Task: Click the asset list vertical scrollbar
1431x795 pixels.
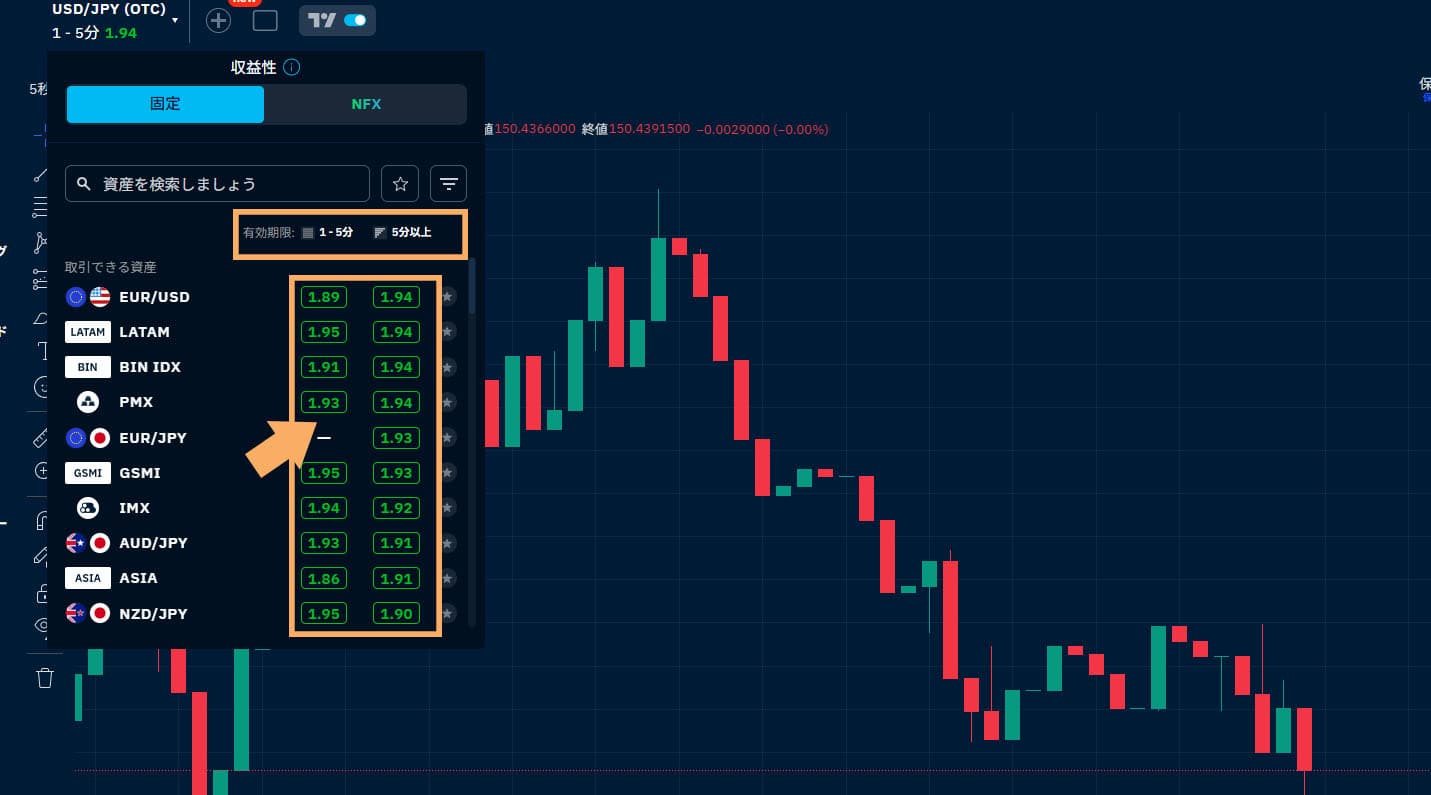Action: coord(472,290)
